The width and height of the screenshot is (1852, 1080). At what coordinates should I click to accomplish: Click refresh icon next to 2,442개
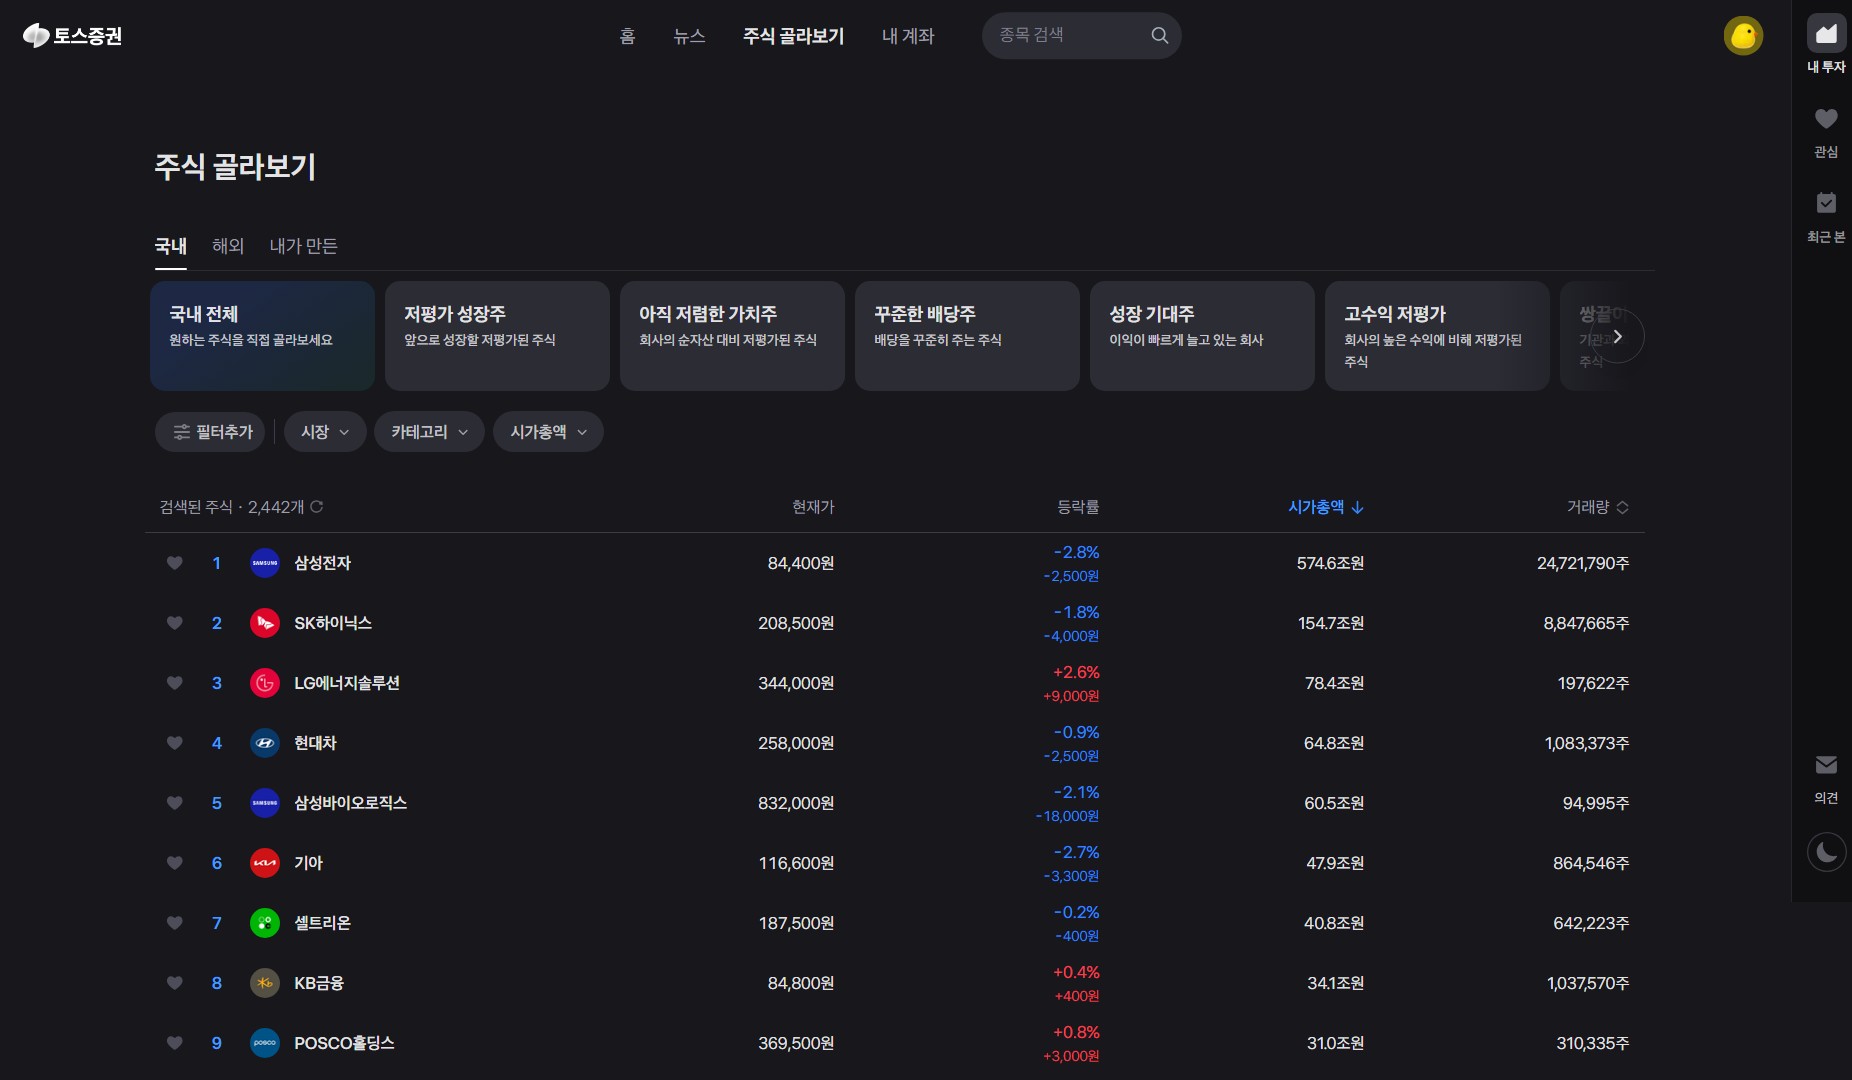(317, 507)
